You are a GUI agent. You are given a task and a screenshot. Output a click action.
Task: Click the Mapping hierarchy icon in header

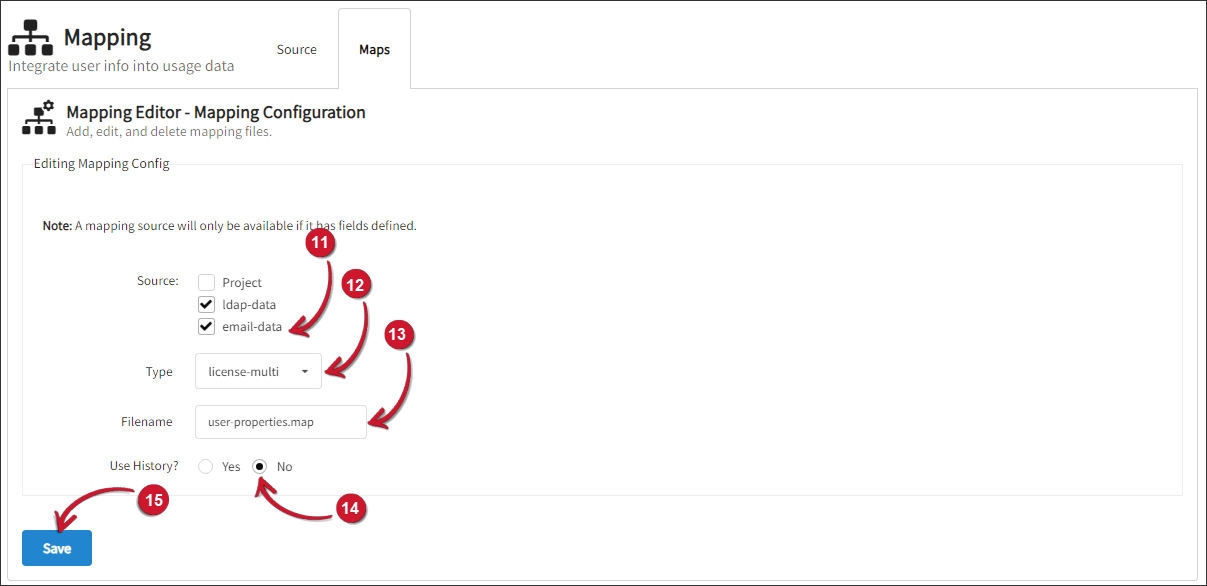[31, 37]
